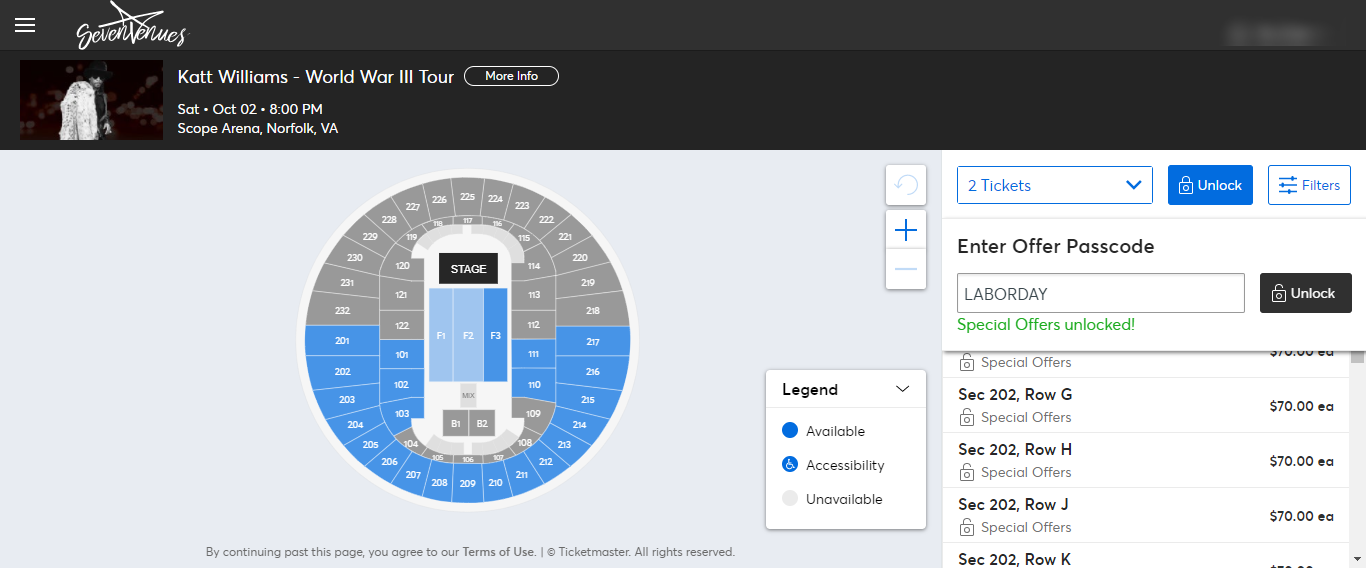Image resolution: width=1366 pixels, height=568 pixels.
Task: Open the Terms of Use link
Action: [x=498, y=552]
